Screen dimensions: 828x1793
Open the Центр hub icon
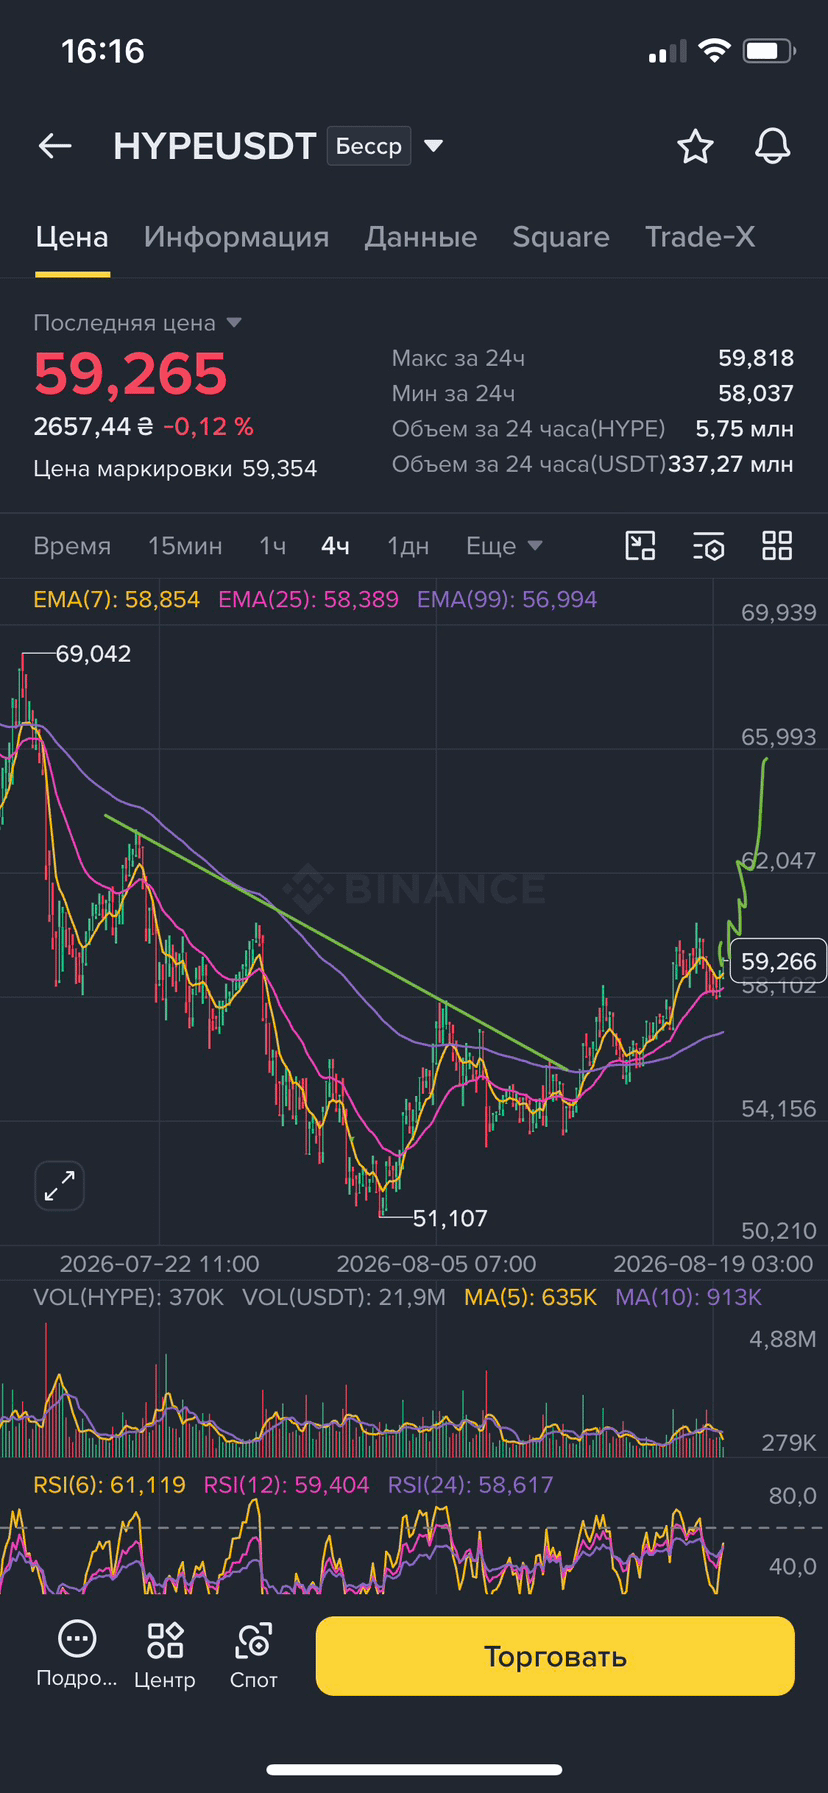tap(165, 1655)
